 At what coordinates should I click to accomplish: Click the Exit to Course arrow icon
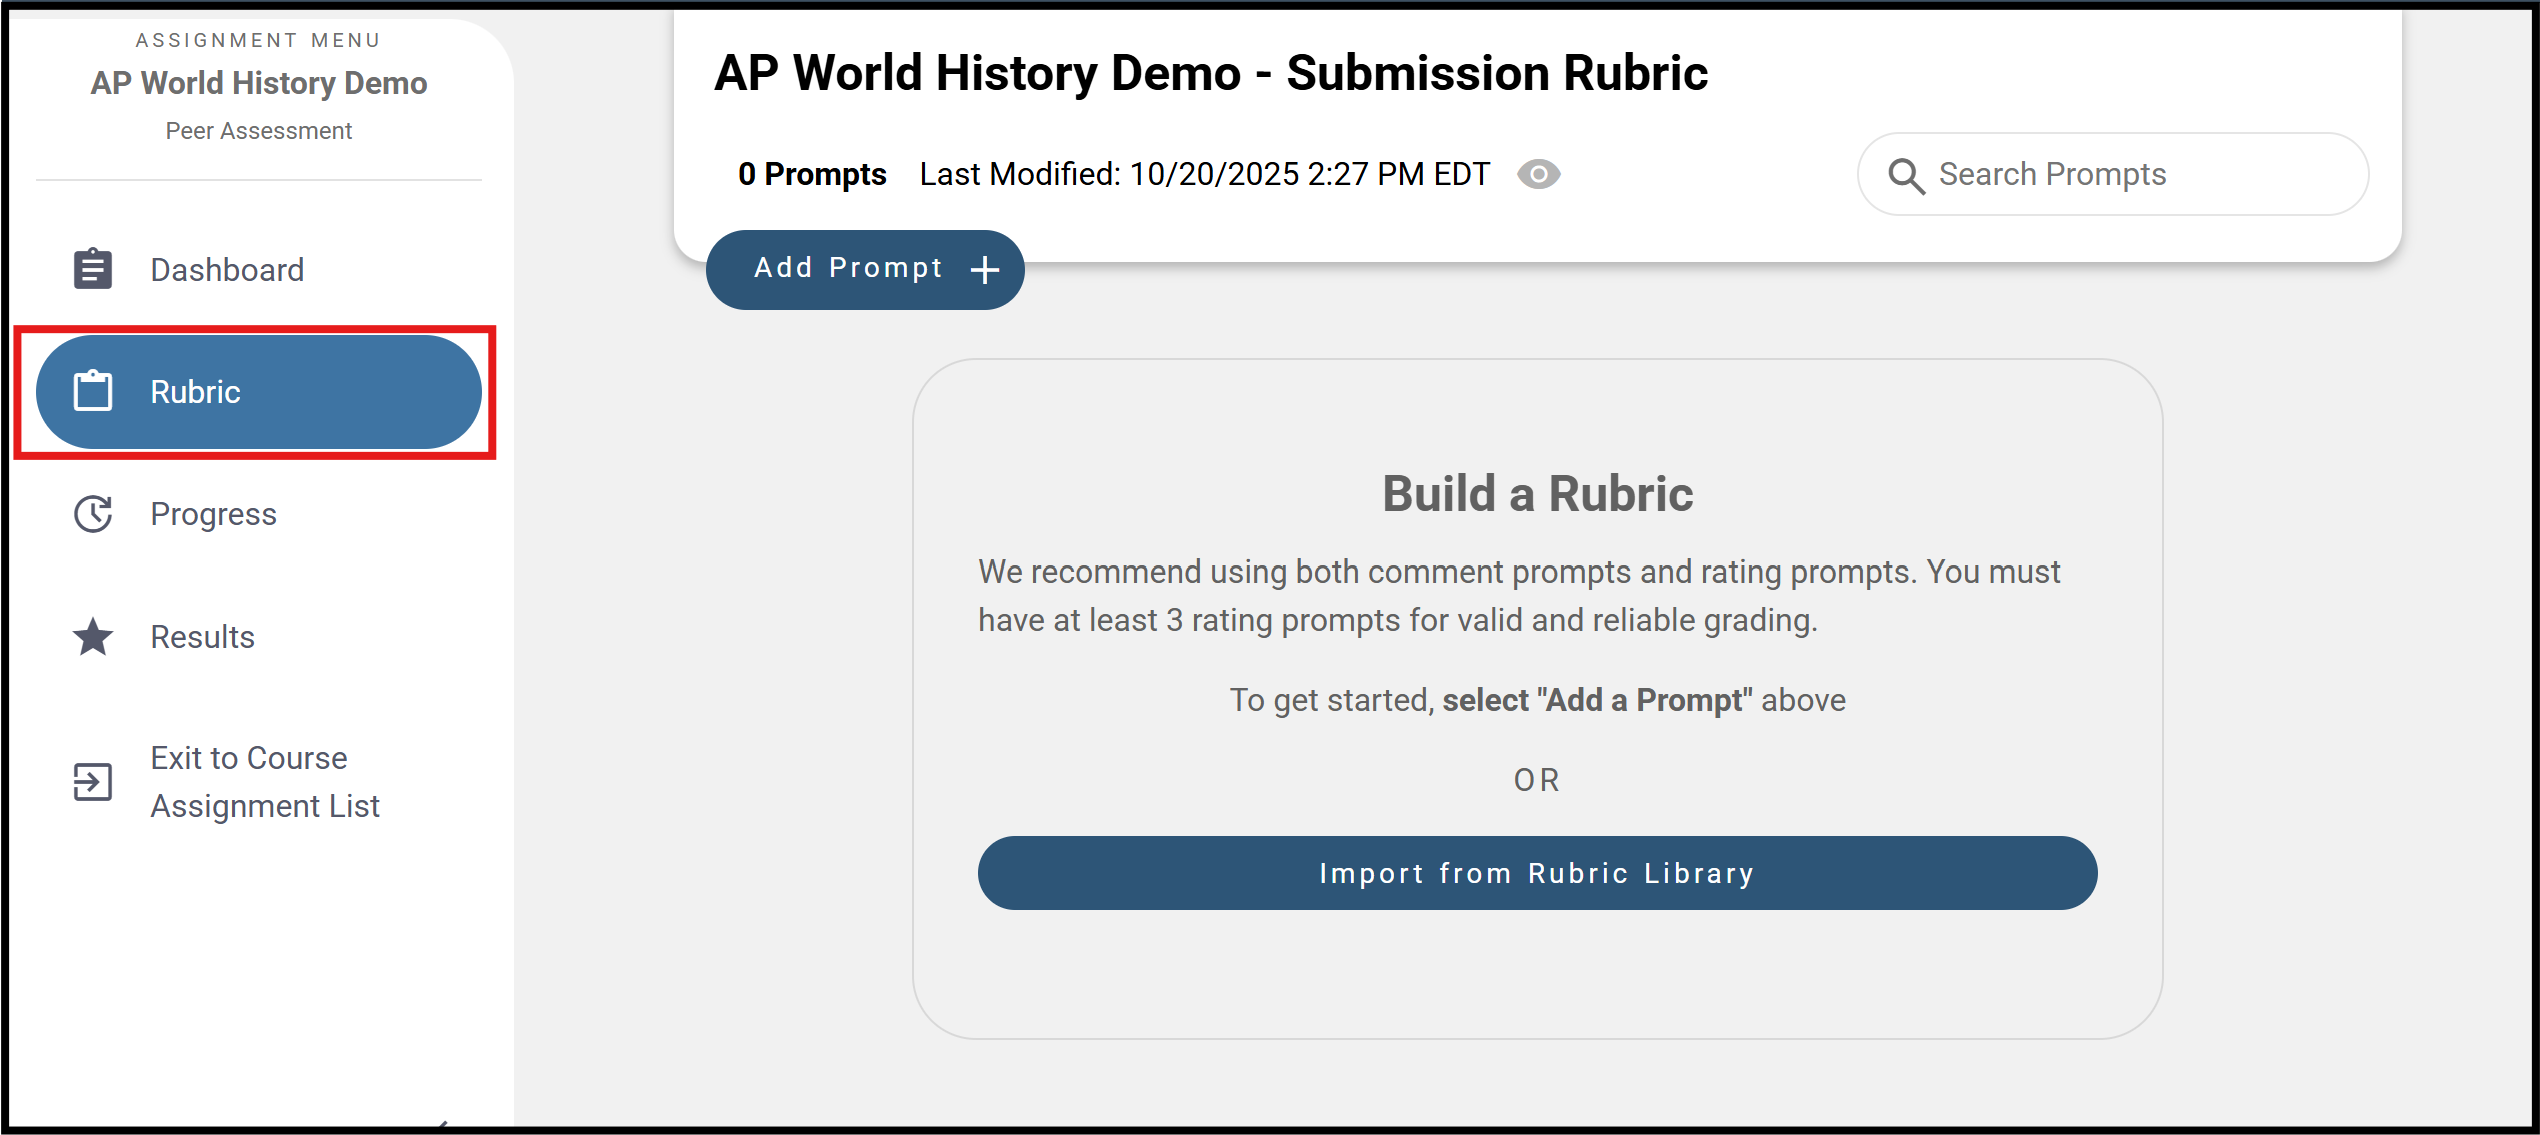[93, 782]
